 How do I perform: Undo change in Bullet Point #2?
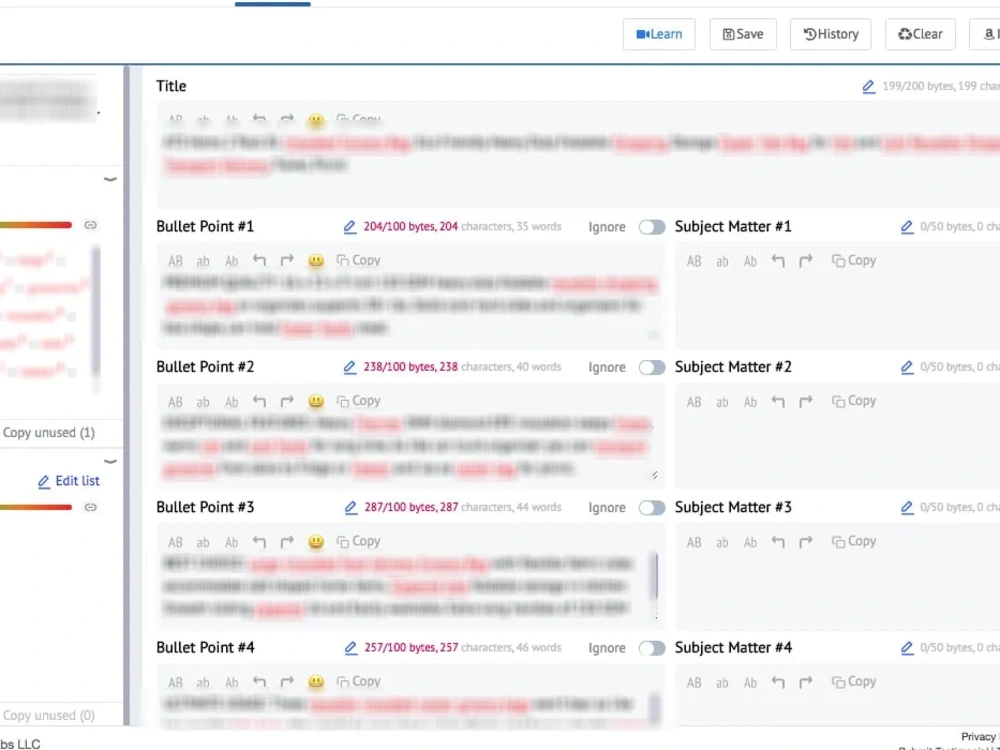[x=259, y=401]
